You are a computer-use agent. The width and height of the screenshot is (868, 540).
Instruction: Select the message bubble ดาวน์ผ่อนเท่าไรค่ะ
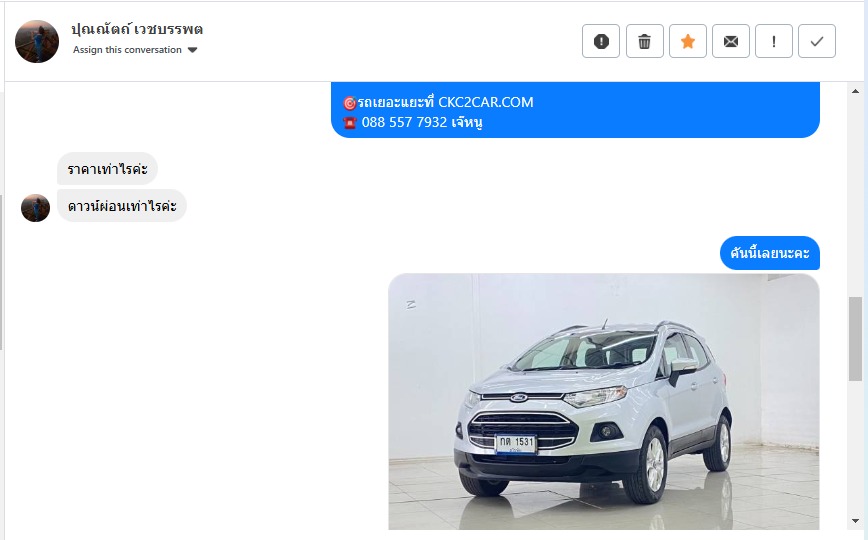122,205
